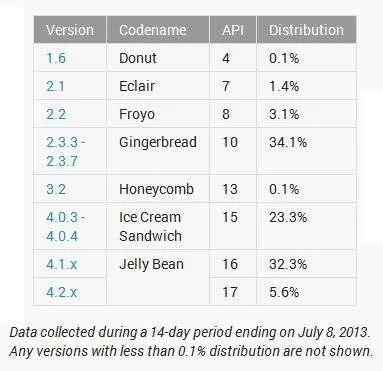383x371 pixels.
Task: Click the 34.1% distribution value
Action: (x=288, y=142)
